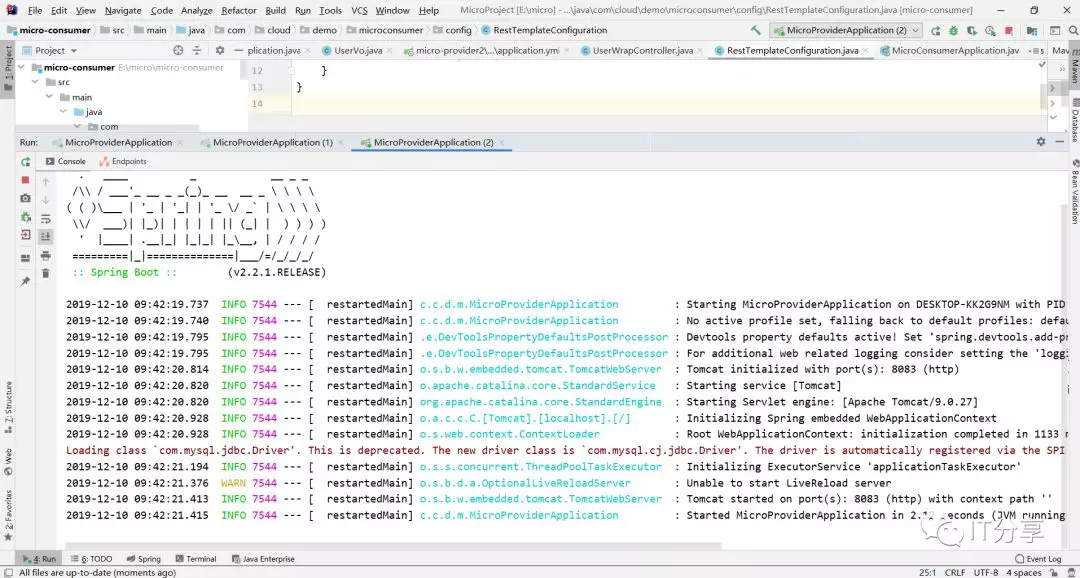Click the Rerun icon in the main toolbar
The width and height of the screenshot is (1080, 578).
point(935,30)
